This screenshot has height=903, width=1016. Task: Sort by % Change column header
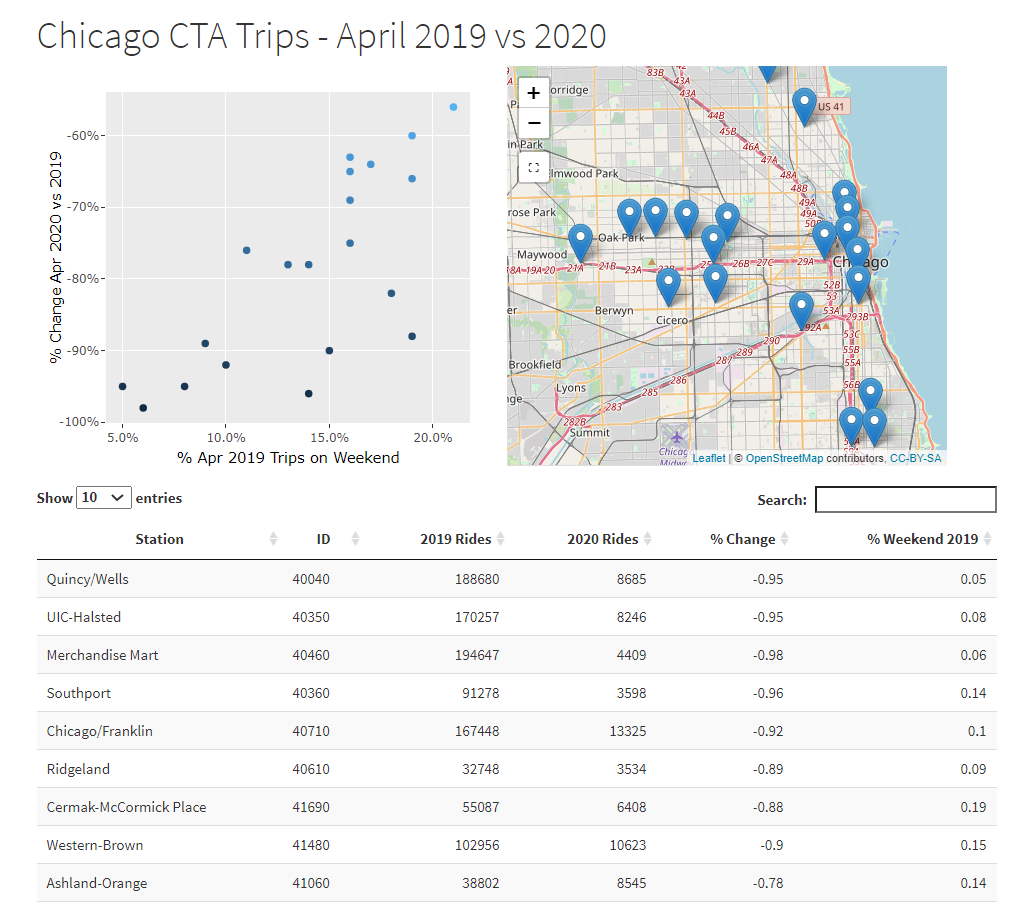coord(742,539)
